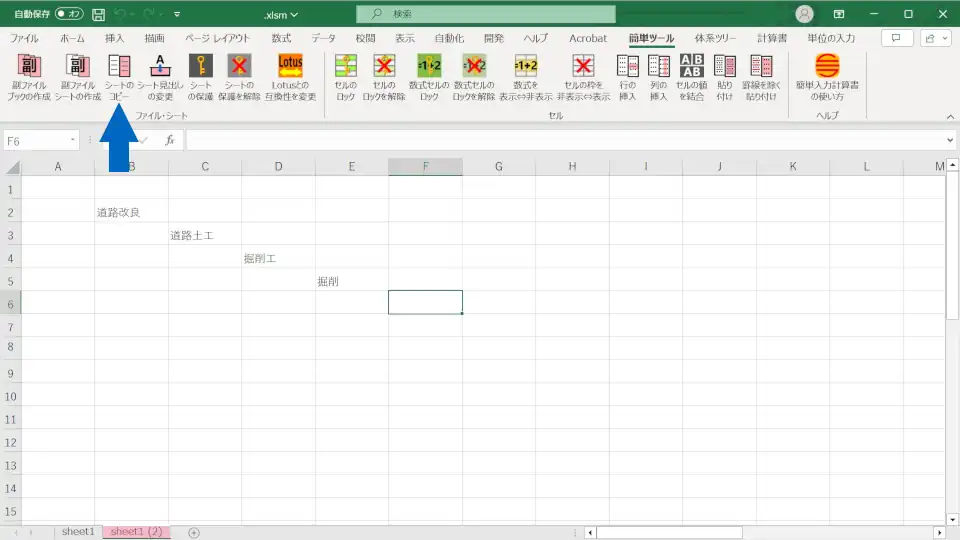Click the comments speech bubble icon
Viewport: 960px width, 540px height.
tap(896, 38)
